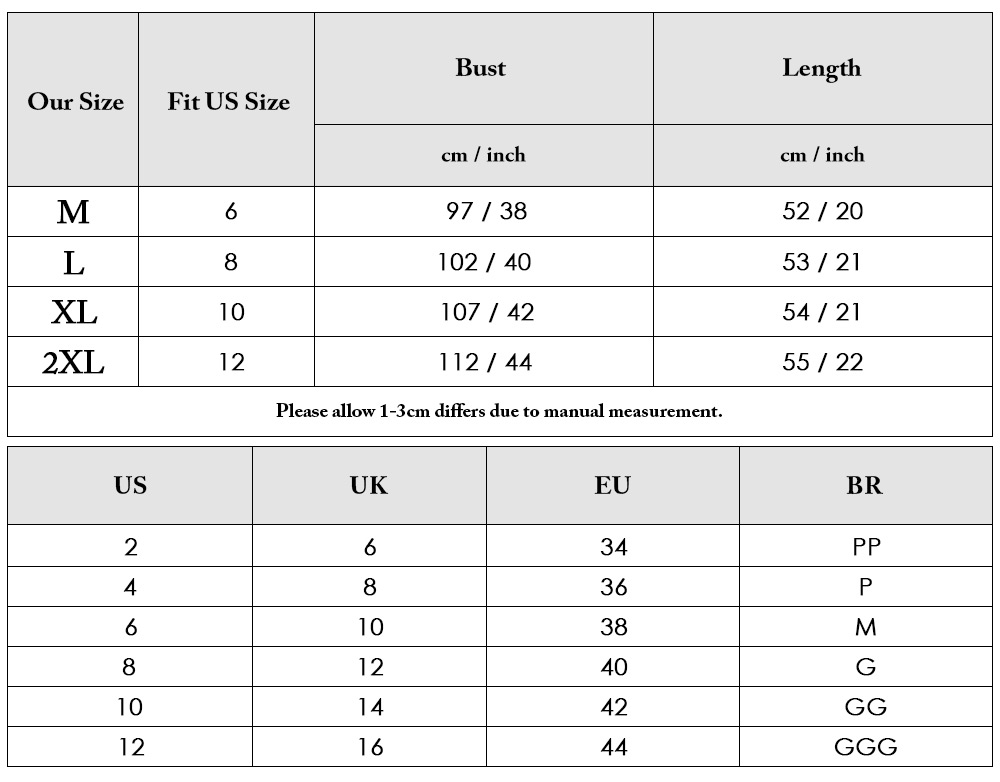Click the UK conversion column header
The height and width of the screenshot is (782, 1000).
point(369,485)
